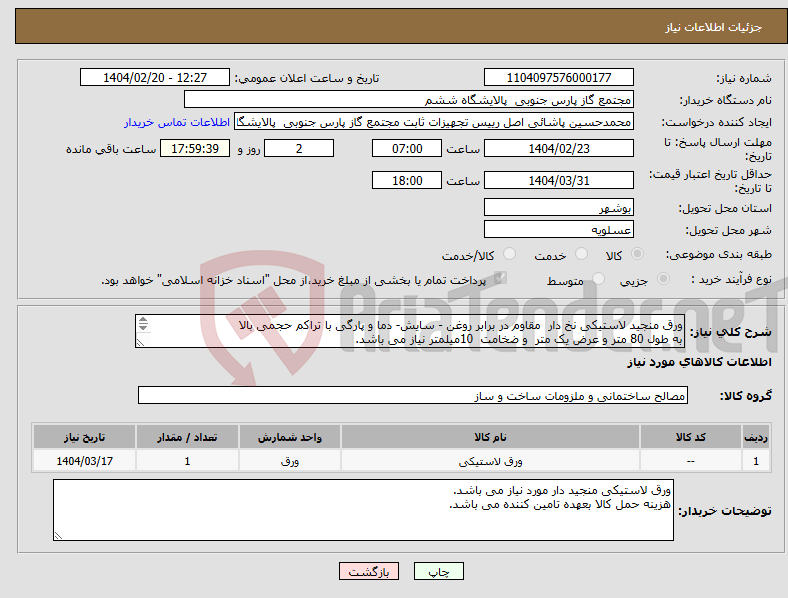Click the validity time field 18:00

407,180
